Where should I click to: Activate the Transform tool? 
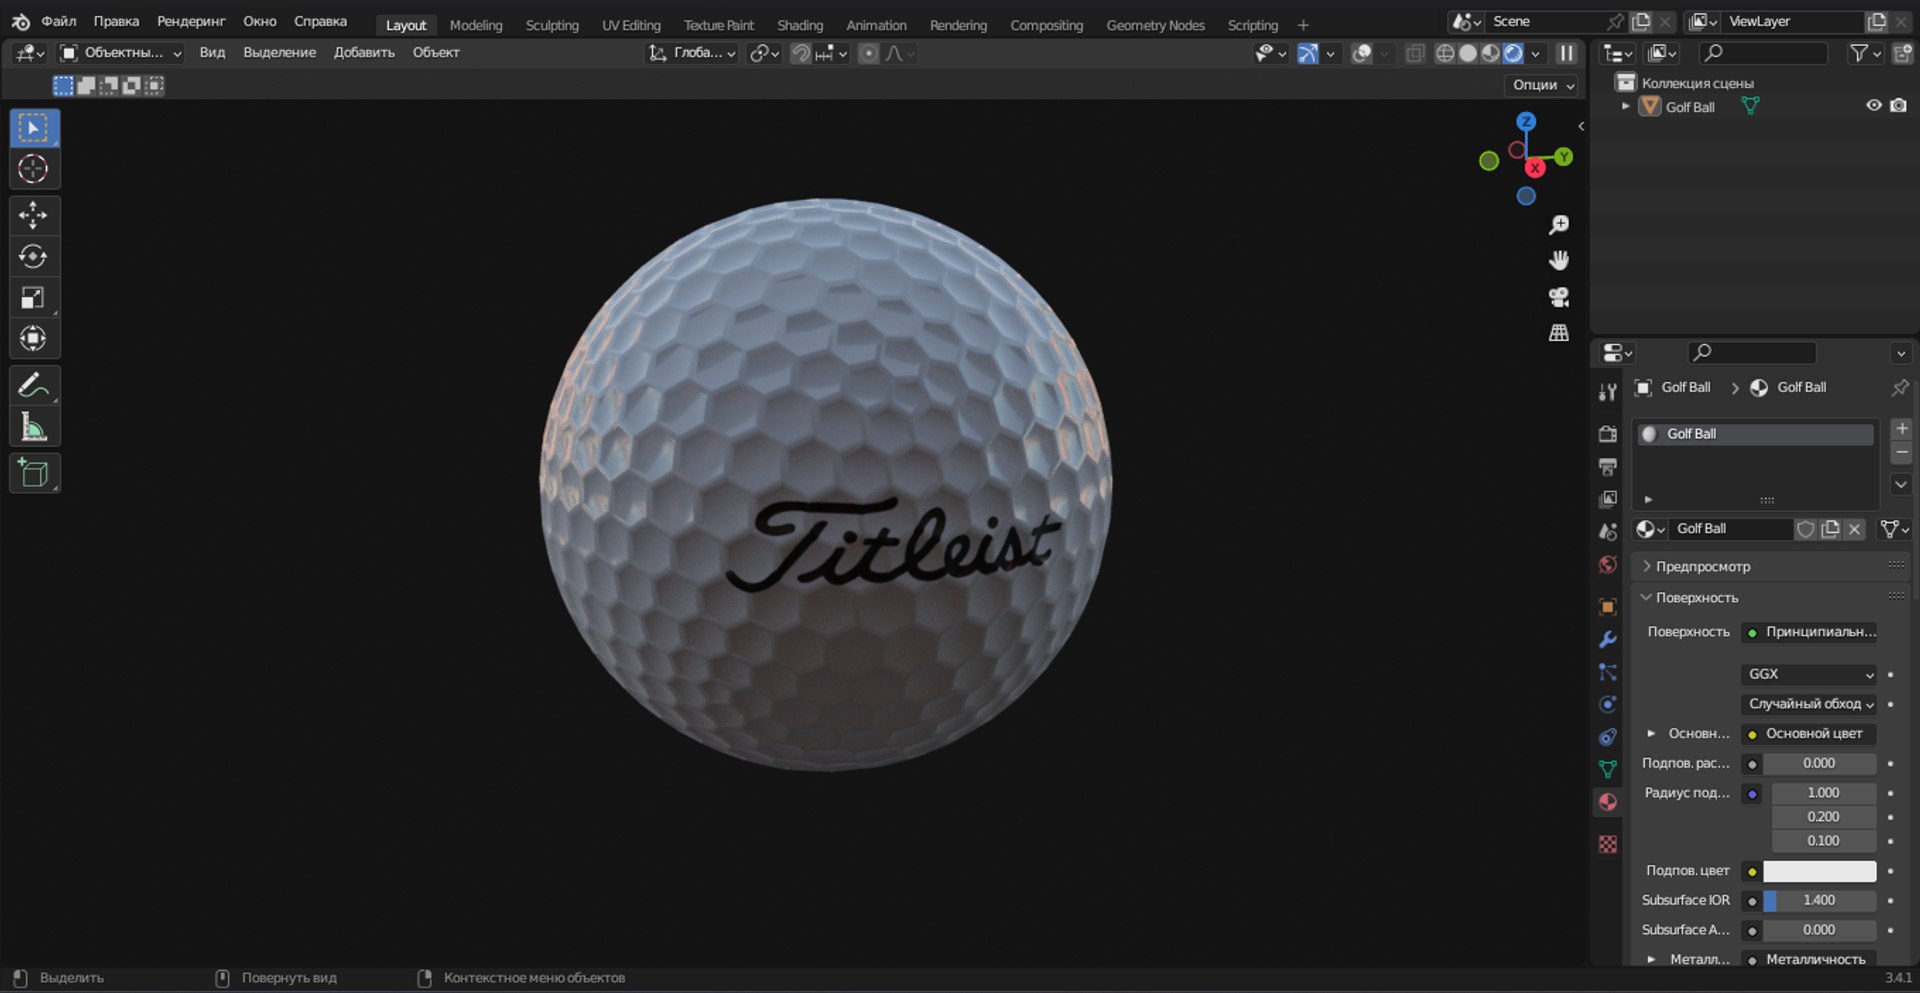34,339
